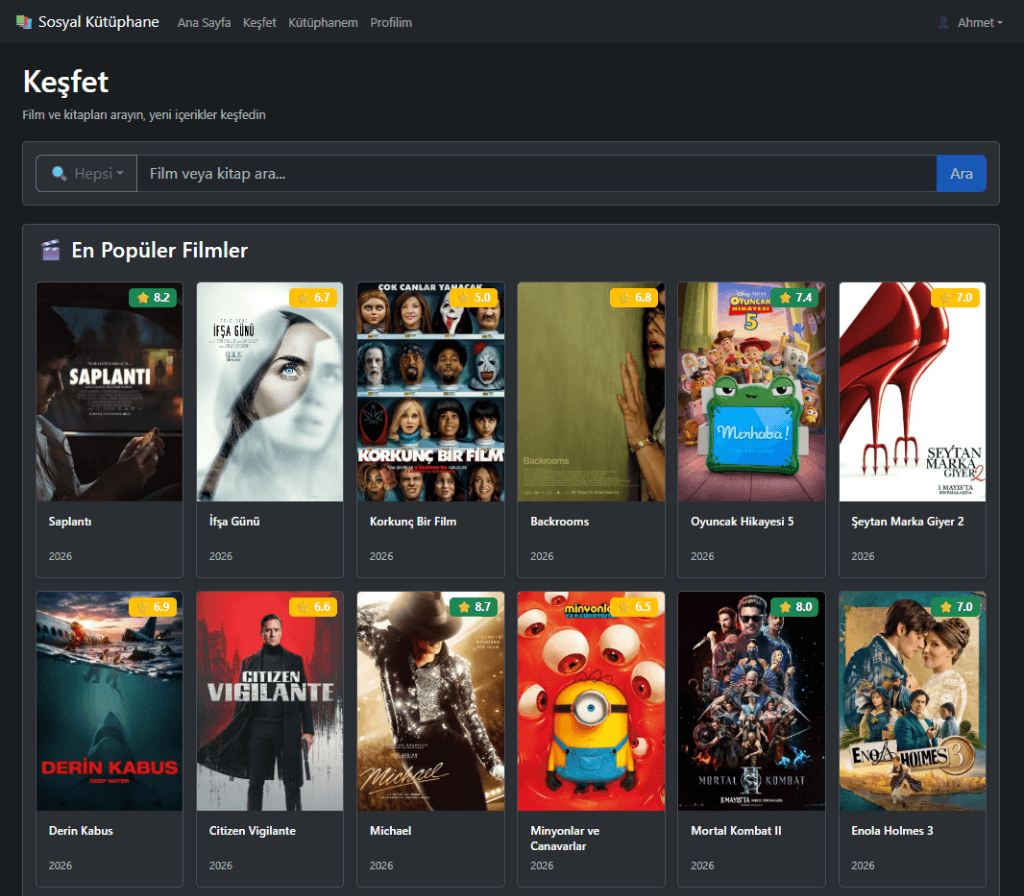Viewport: 1024px width, 896px height.
Task: Click the 2026 year under Enola Holmes 3
Action: 863,865
